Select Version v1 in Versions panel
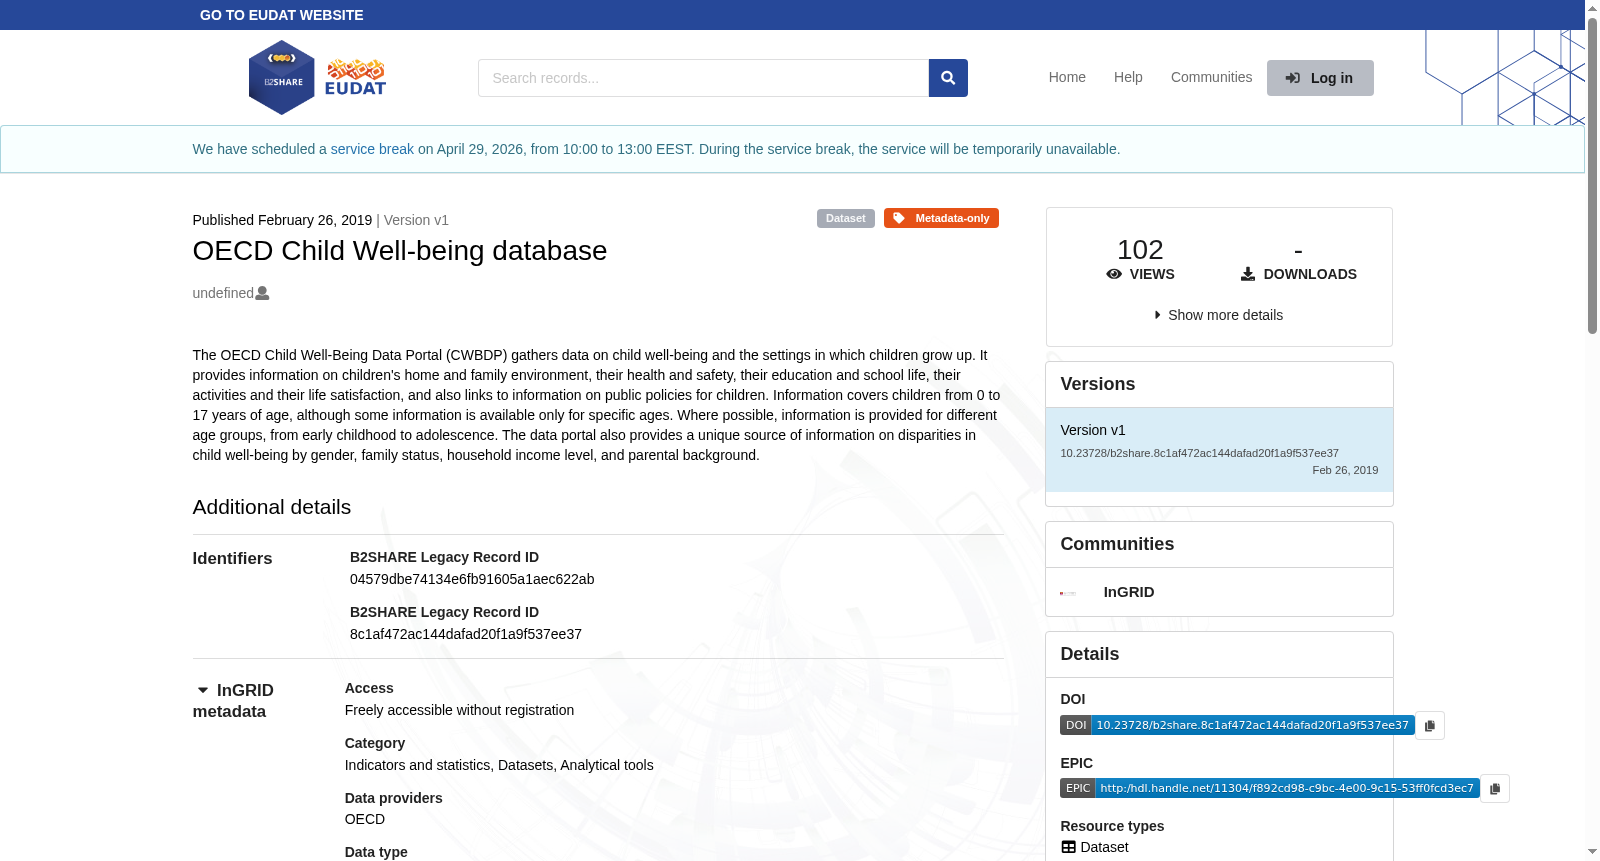The width and height of the screenshot is (1600, 861). coord(1219,449)
